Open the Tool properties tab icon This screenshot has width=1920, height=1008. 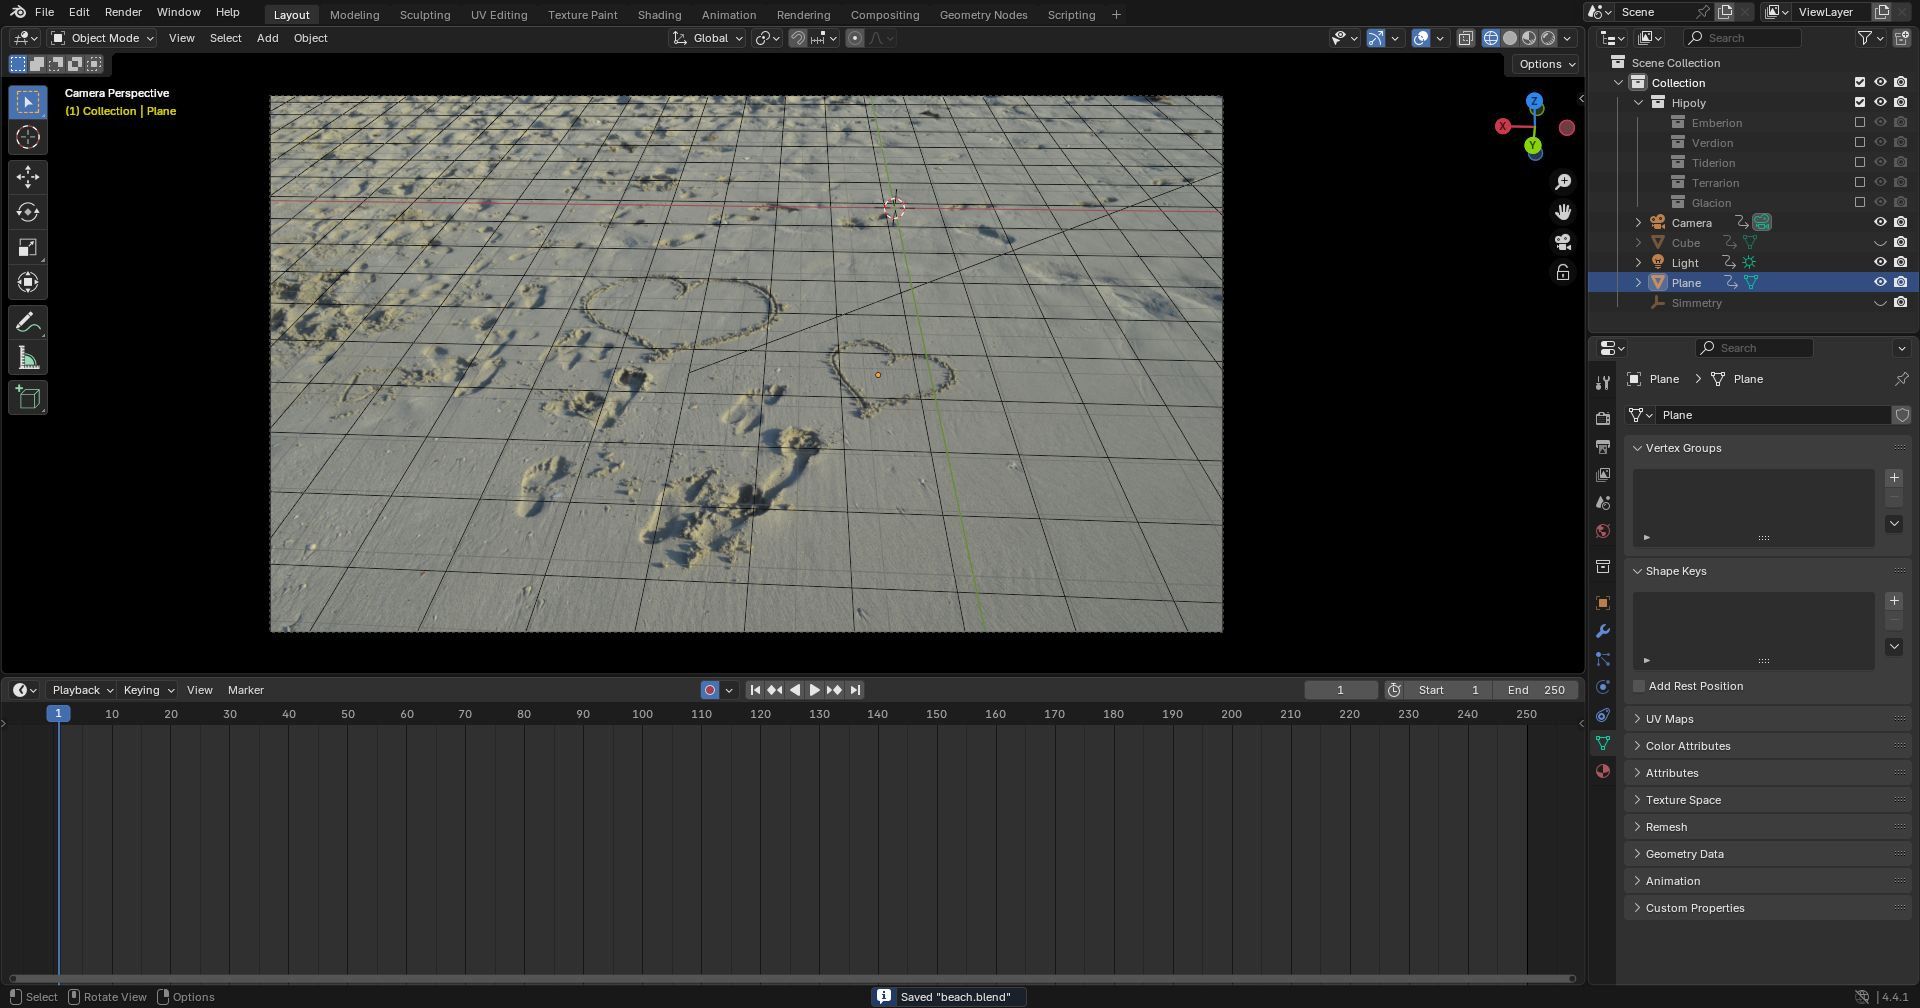point(1603,383)
